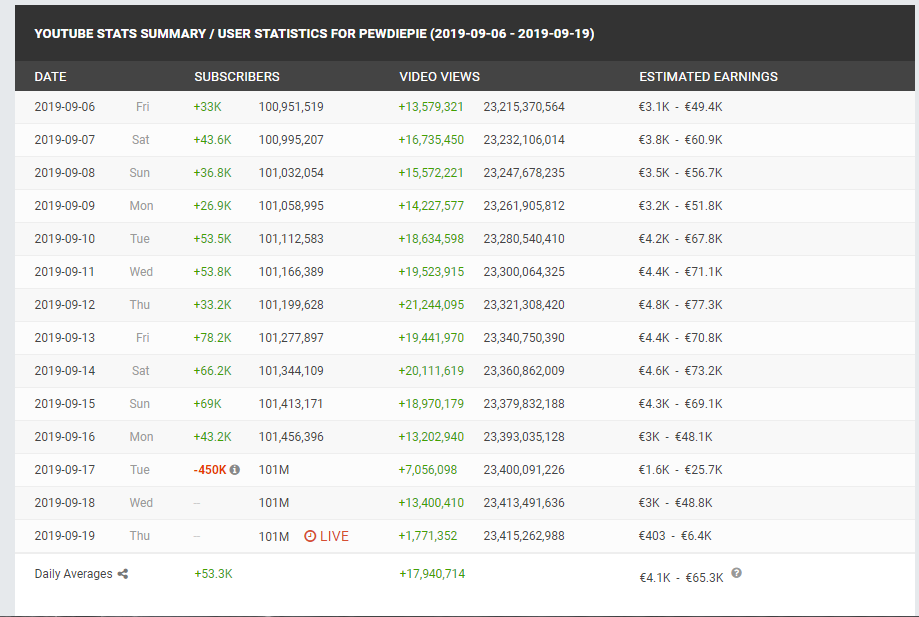The width and height of the screenshot is (919, 617).
Task: Click the SUBSCRIBERS column header
Action: (x=237, y=77)
